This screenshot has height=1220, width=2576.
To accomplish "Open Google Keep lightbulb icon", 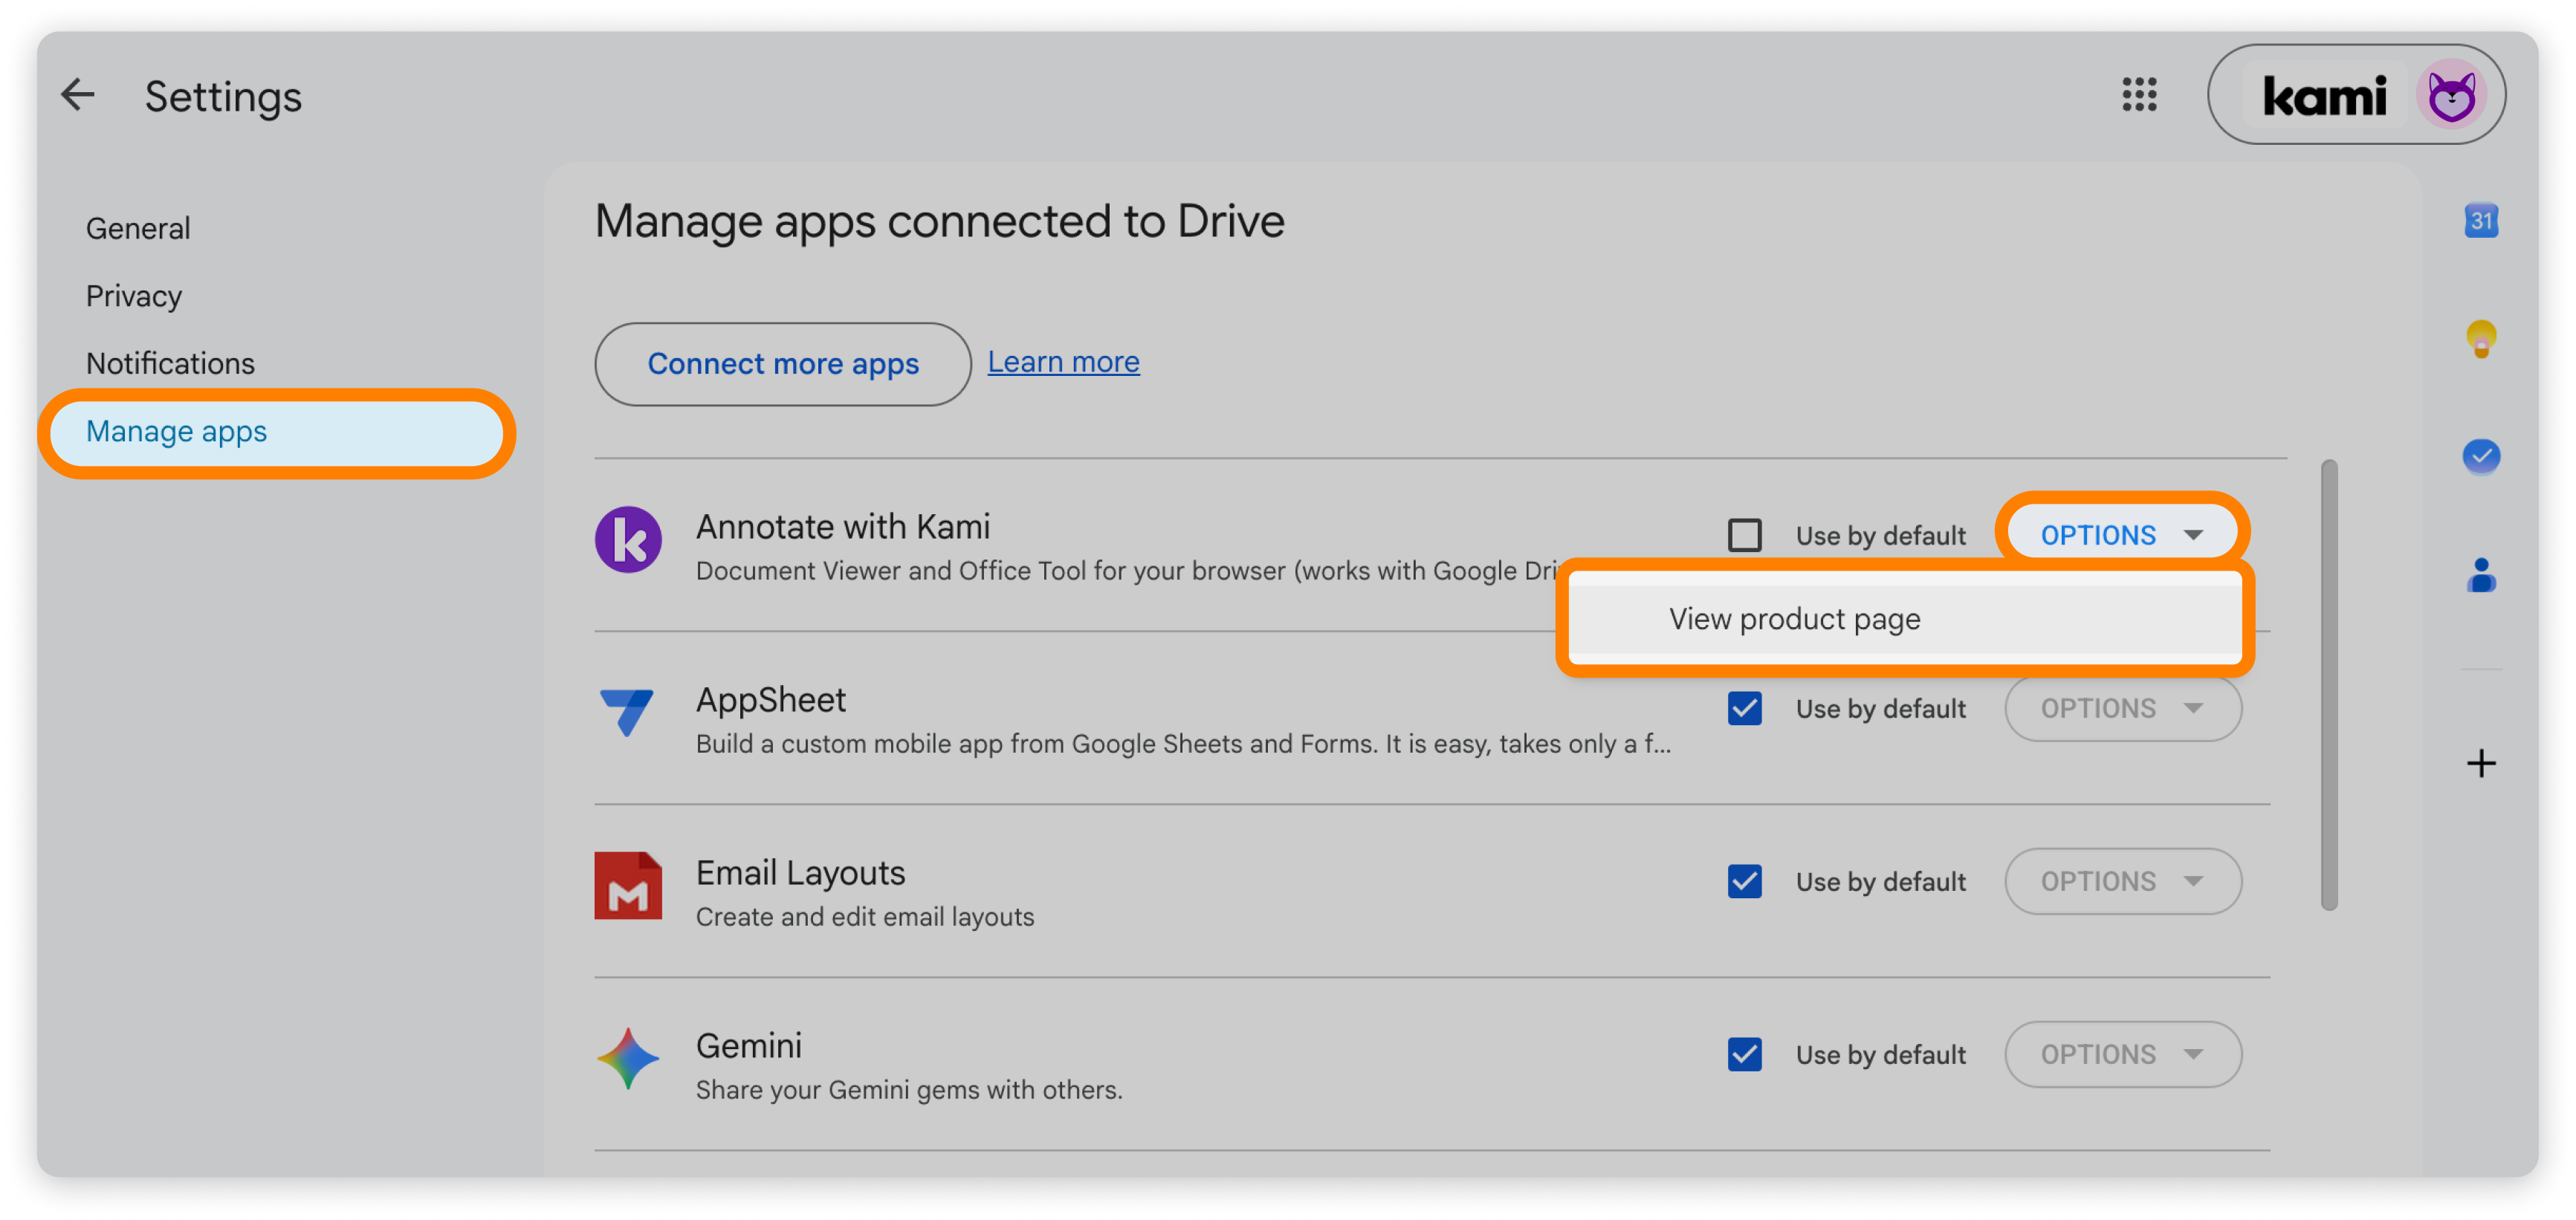I will (2480, 339).
